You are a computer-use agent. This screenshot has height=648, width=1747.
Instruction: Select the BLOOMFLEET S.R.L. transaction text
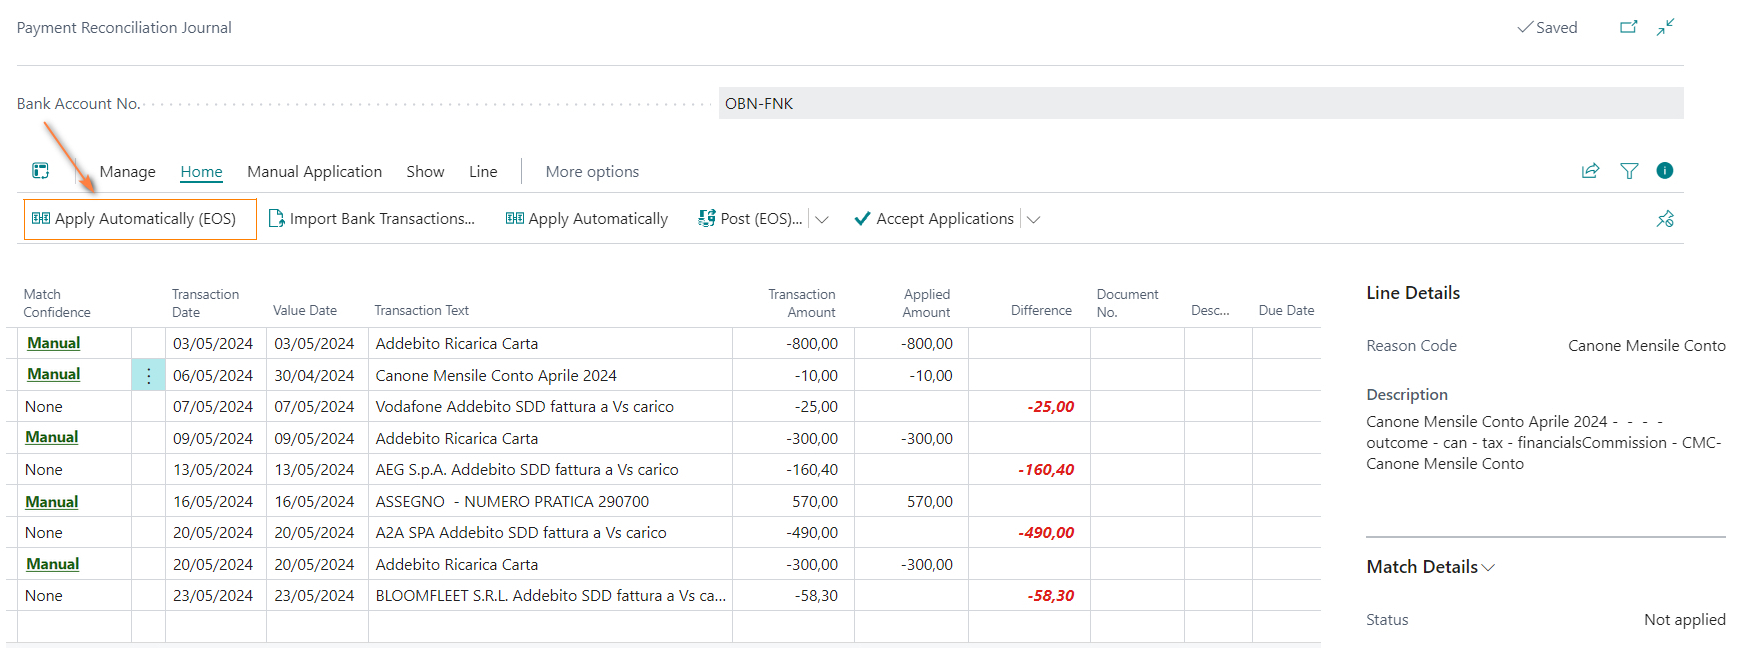coord(551,596)
